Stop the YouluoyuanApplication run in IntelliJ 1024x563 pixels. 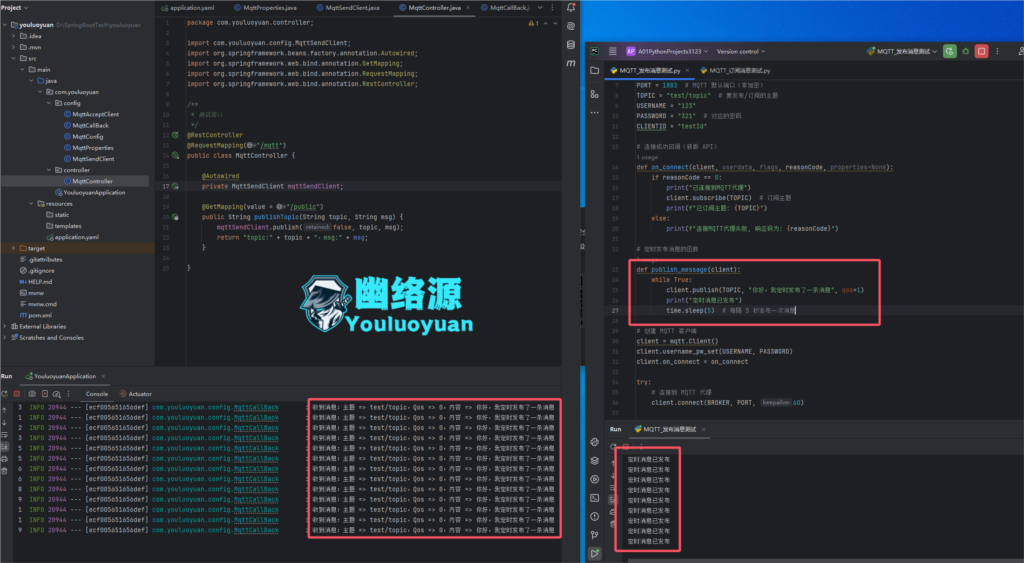tap(17, 394)
